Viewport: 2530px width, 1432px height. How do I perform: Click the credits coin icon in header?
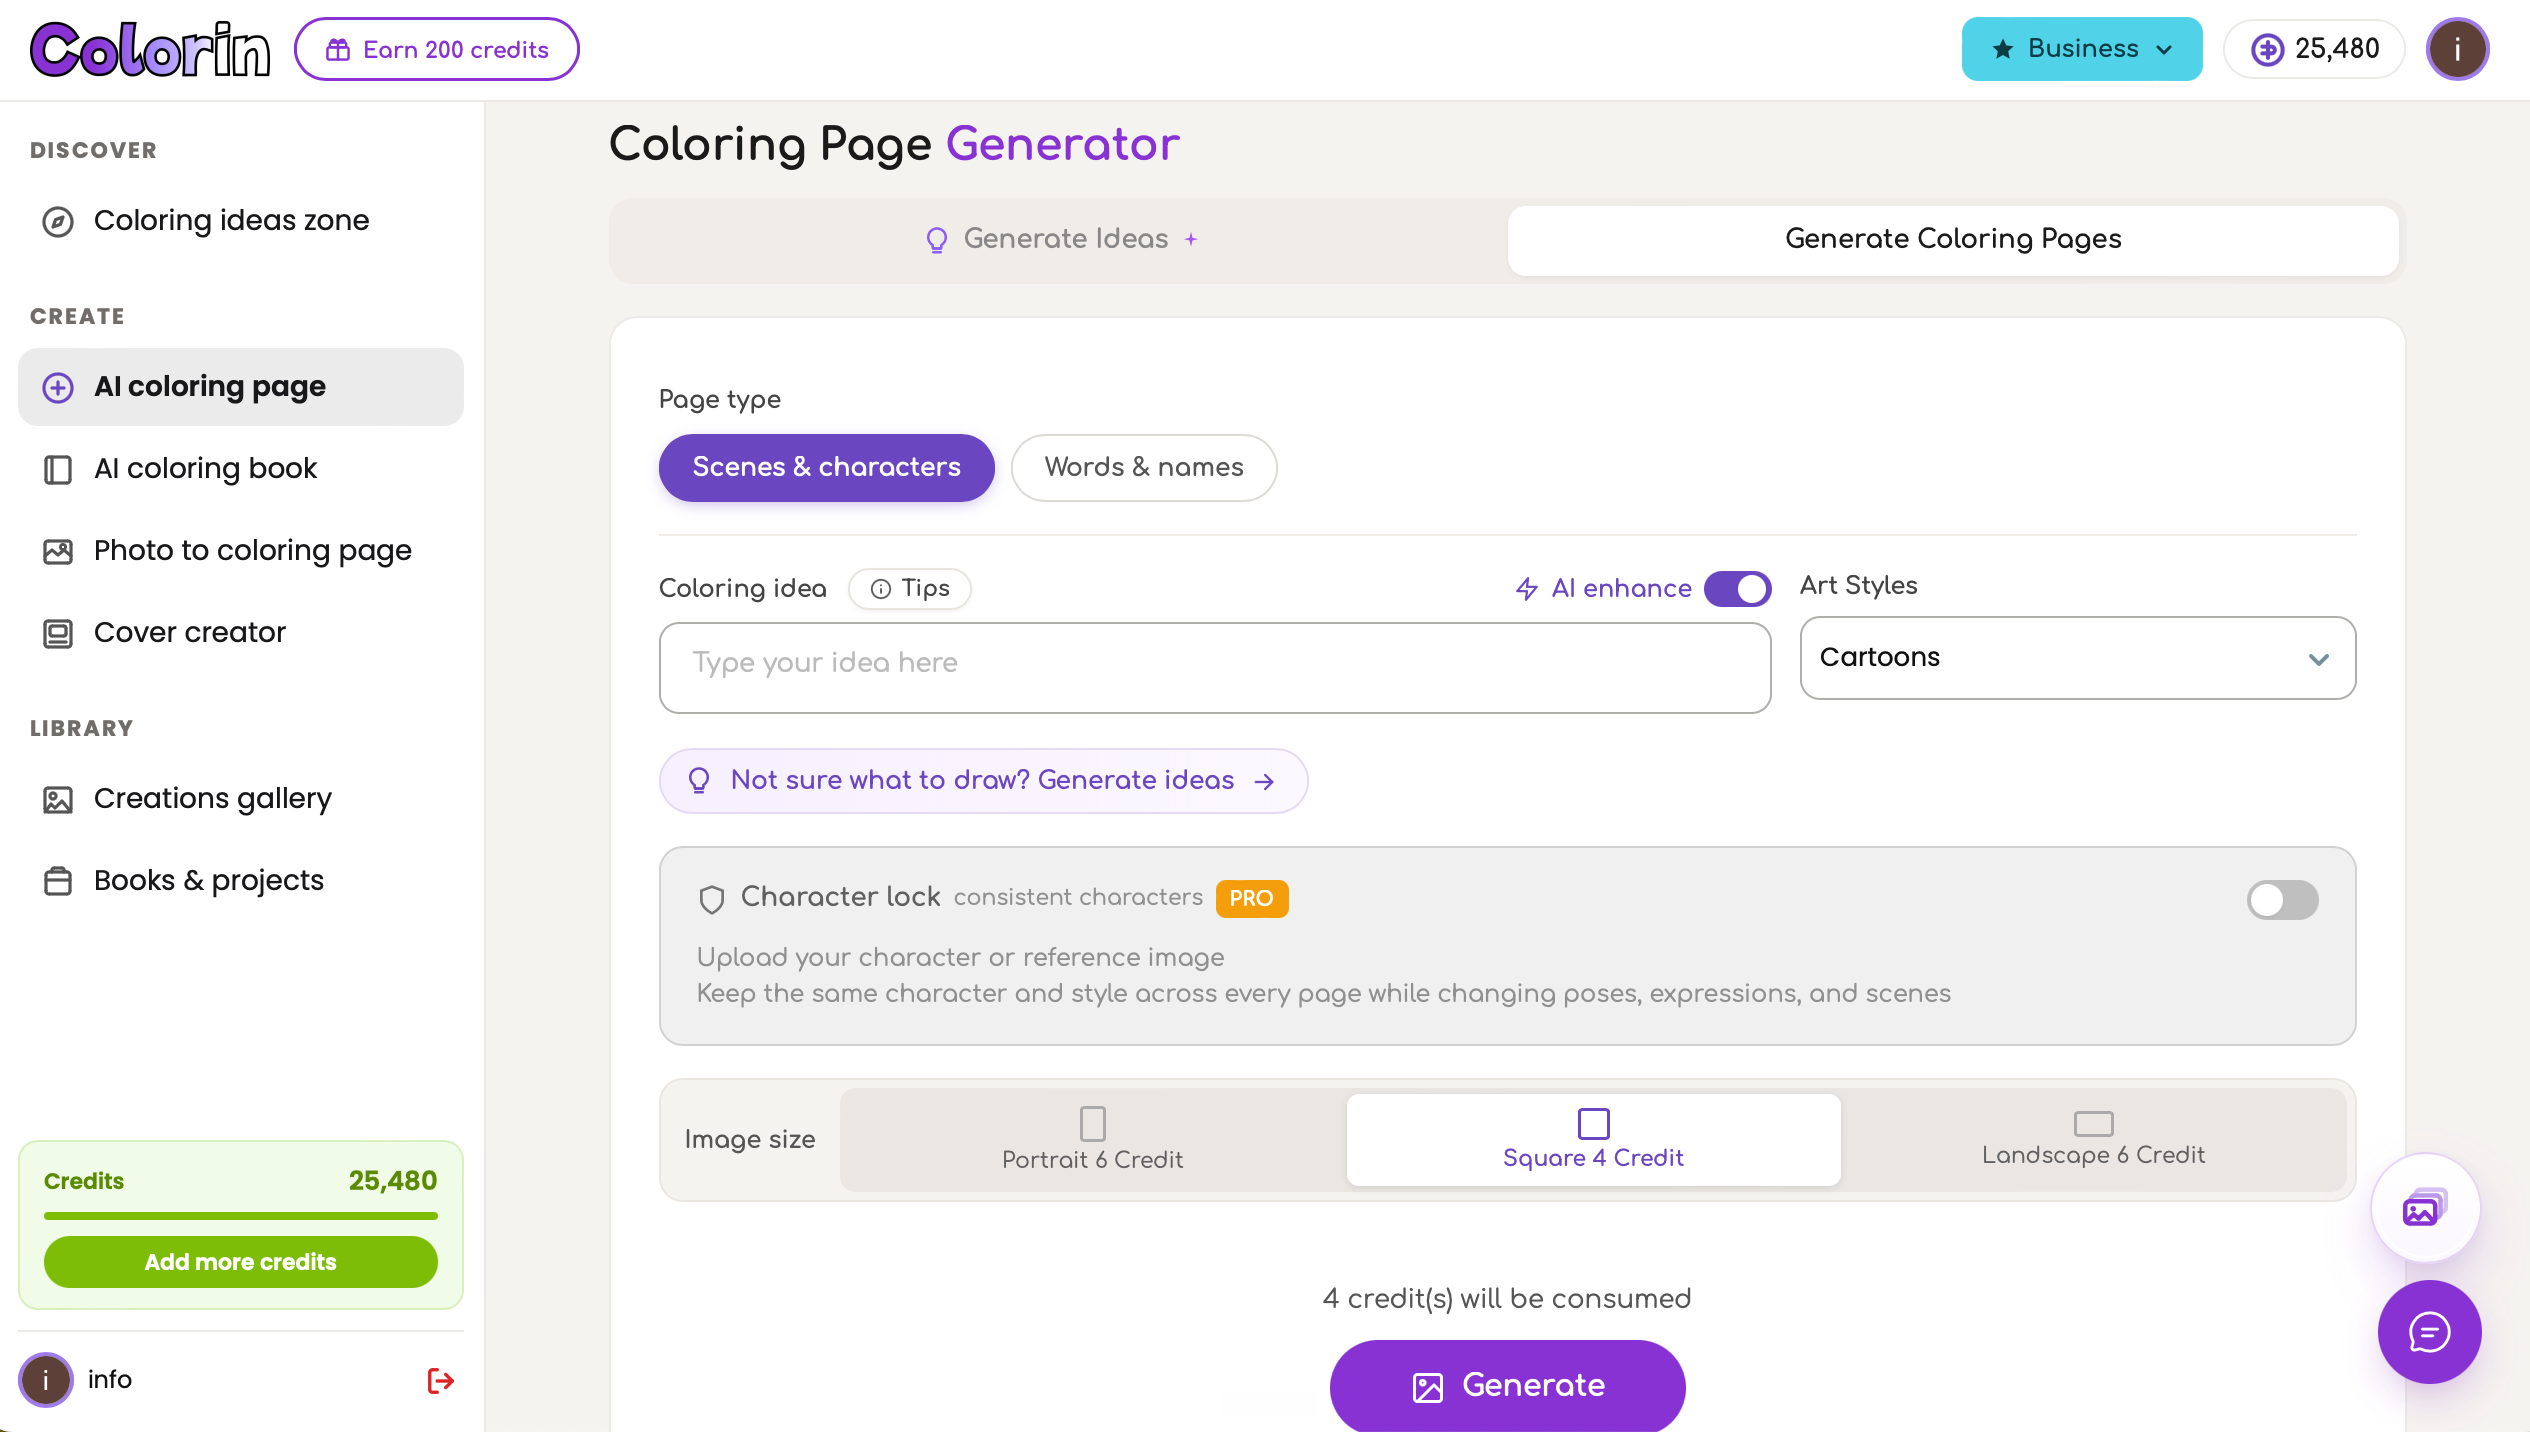point(2267,49)
